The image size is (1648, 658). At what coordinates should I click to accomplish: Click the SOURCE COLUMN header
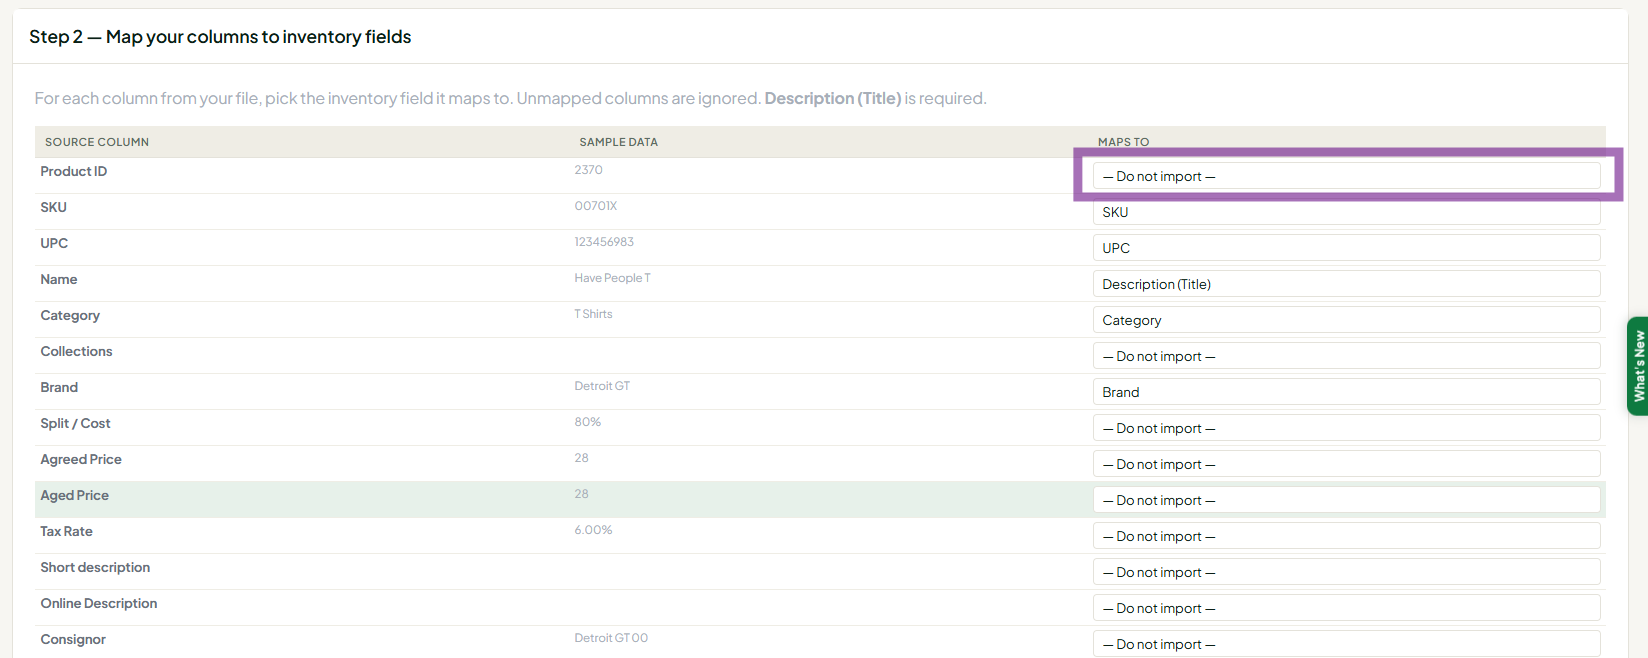pyautogui.click(x=97, y=142)
